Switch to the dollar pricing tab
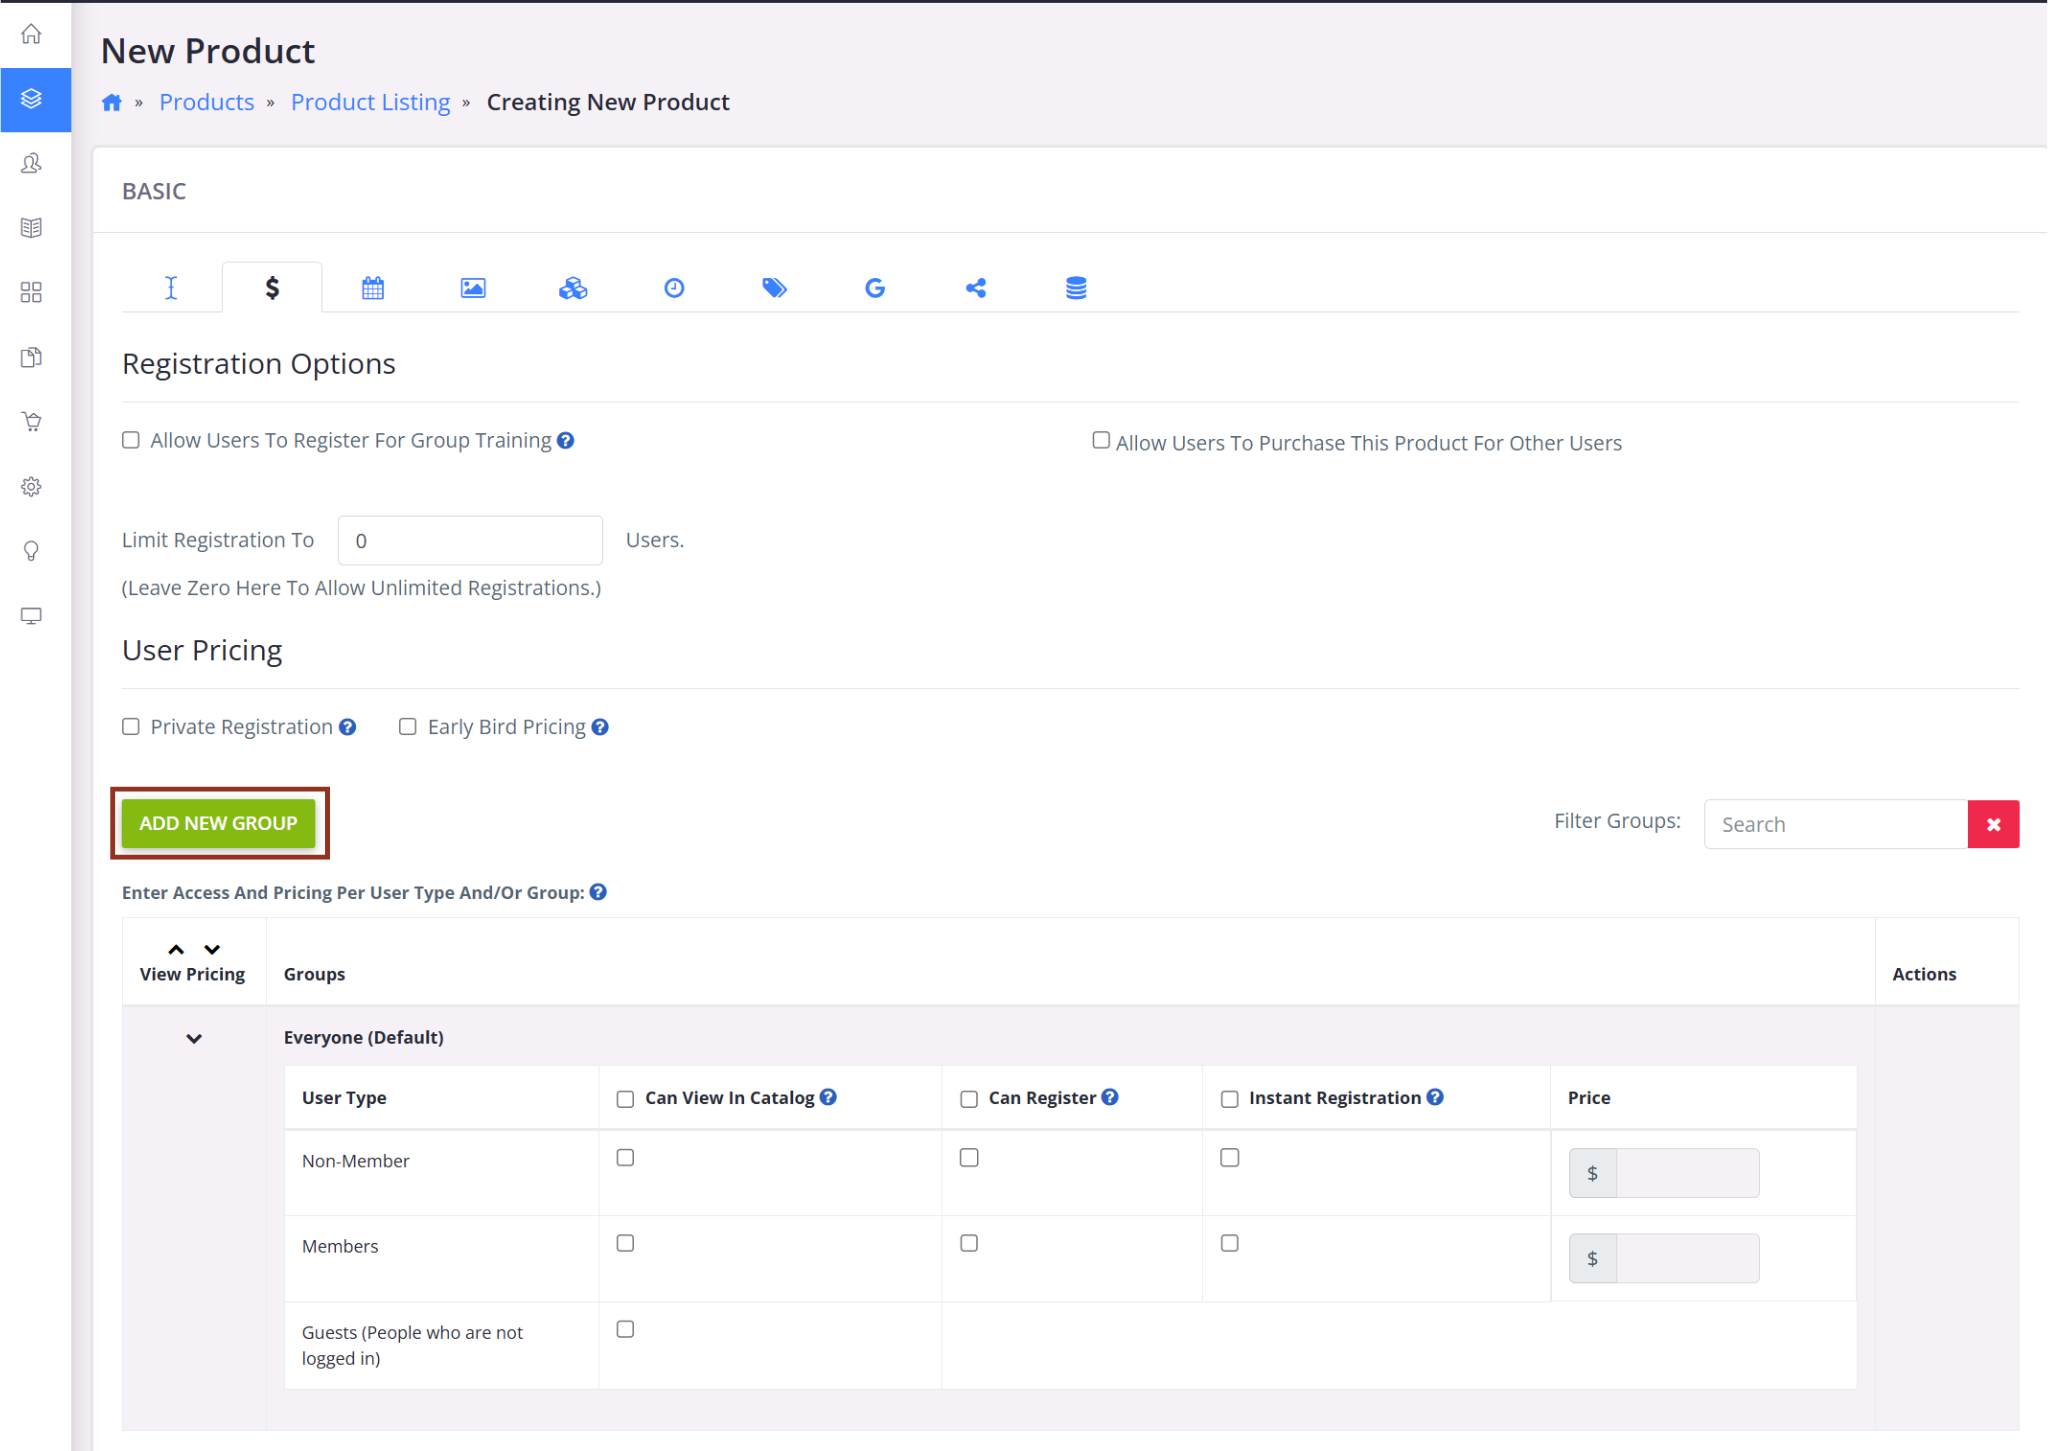The height and width of the screenshot is (1451, 2048). [272, 288]
